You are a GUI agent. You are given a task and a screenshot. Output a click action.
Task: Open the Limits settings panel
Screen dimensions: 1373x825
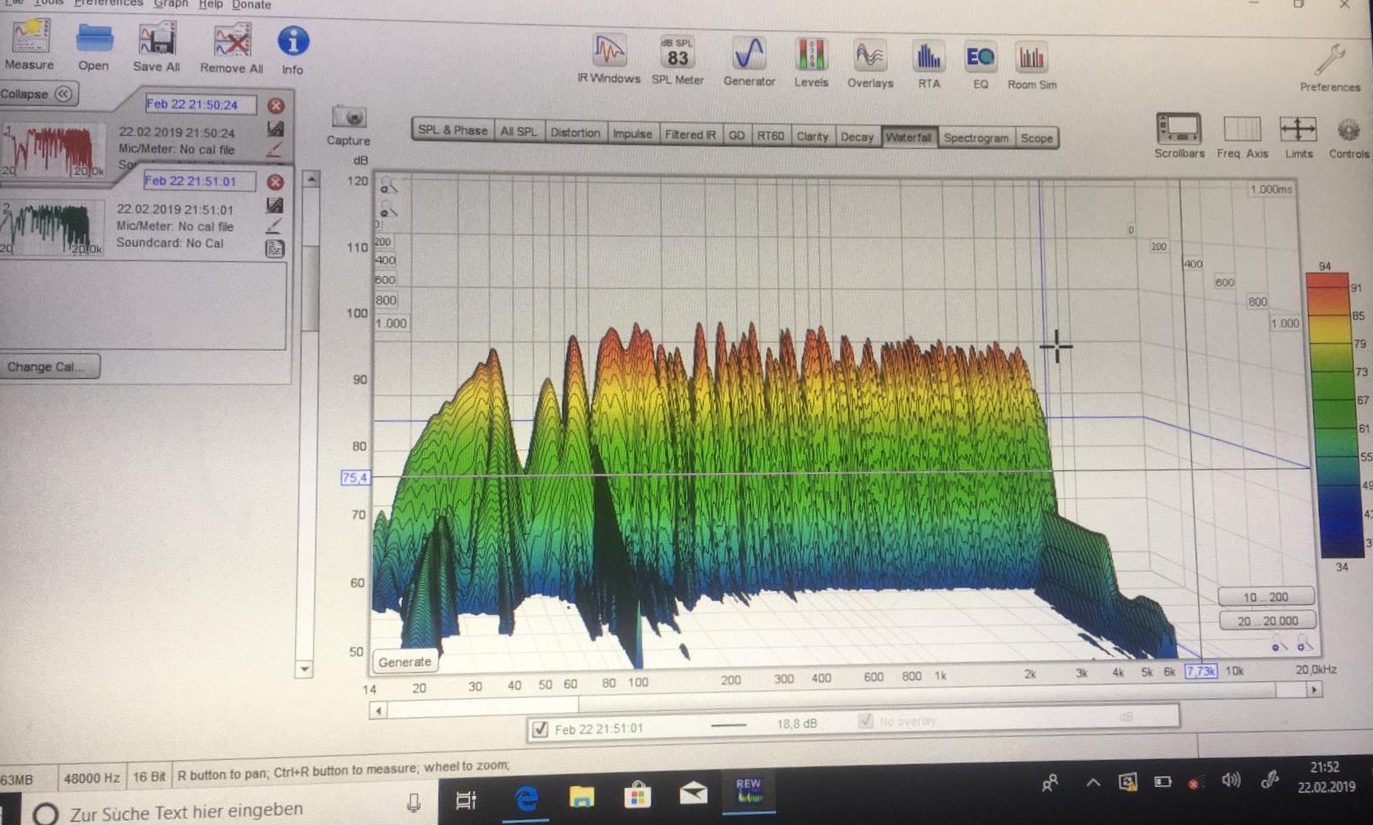(1298, 129)
